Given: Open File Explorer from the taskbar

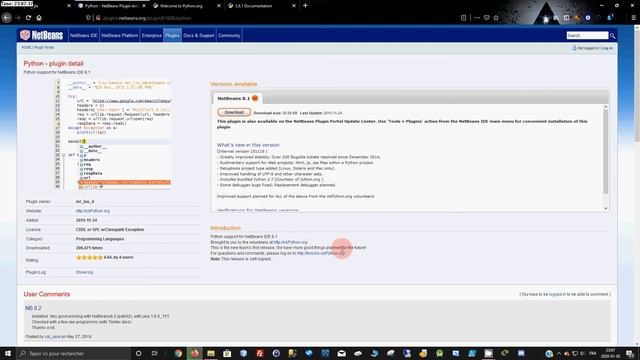Looking at the screenshot, I should (x=211, y=353).
